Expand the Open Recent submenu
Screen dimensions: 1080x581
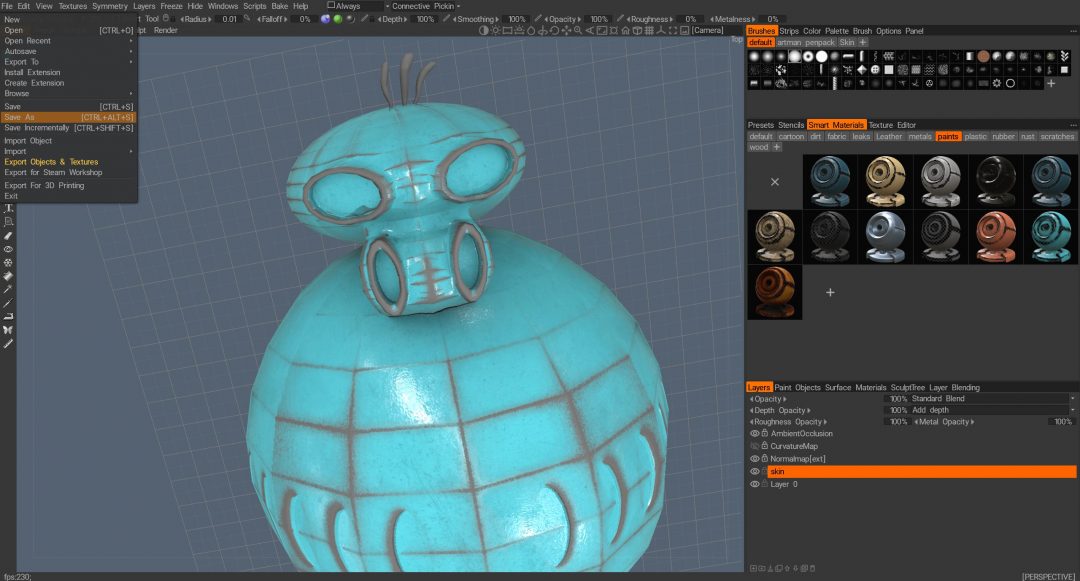(x=69, y=41)
